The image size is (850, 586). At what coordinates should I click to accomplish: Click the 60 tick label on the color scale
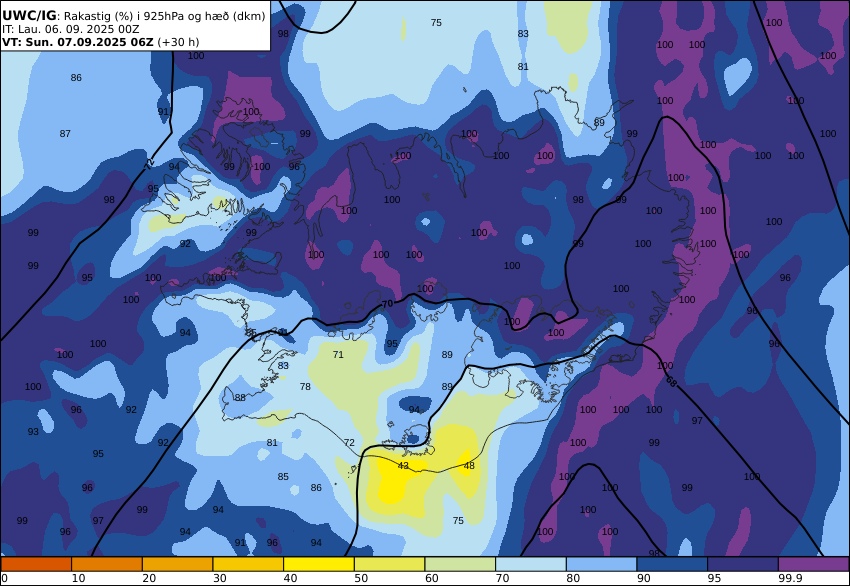click(432, 578)
